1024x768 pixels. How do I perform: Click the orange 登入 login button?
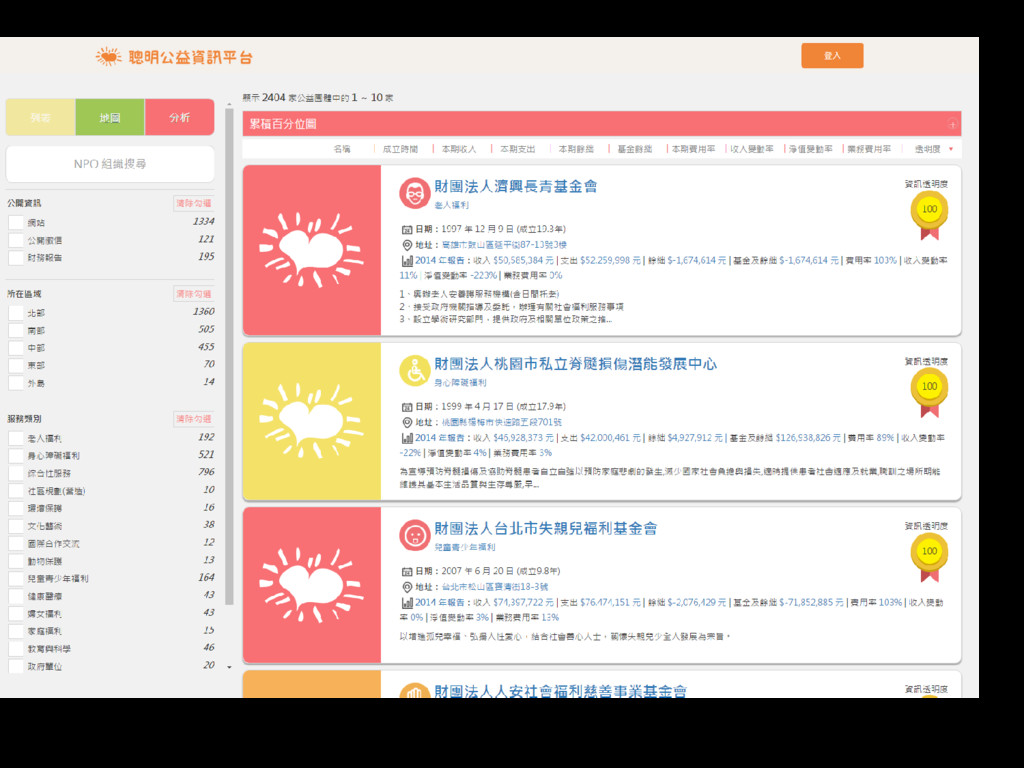(832, 56)
